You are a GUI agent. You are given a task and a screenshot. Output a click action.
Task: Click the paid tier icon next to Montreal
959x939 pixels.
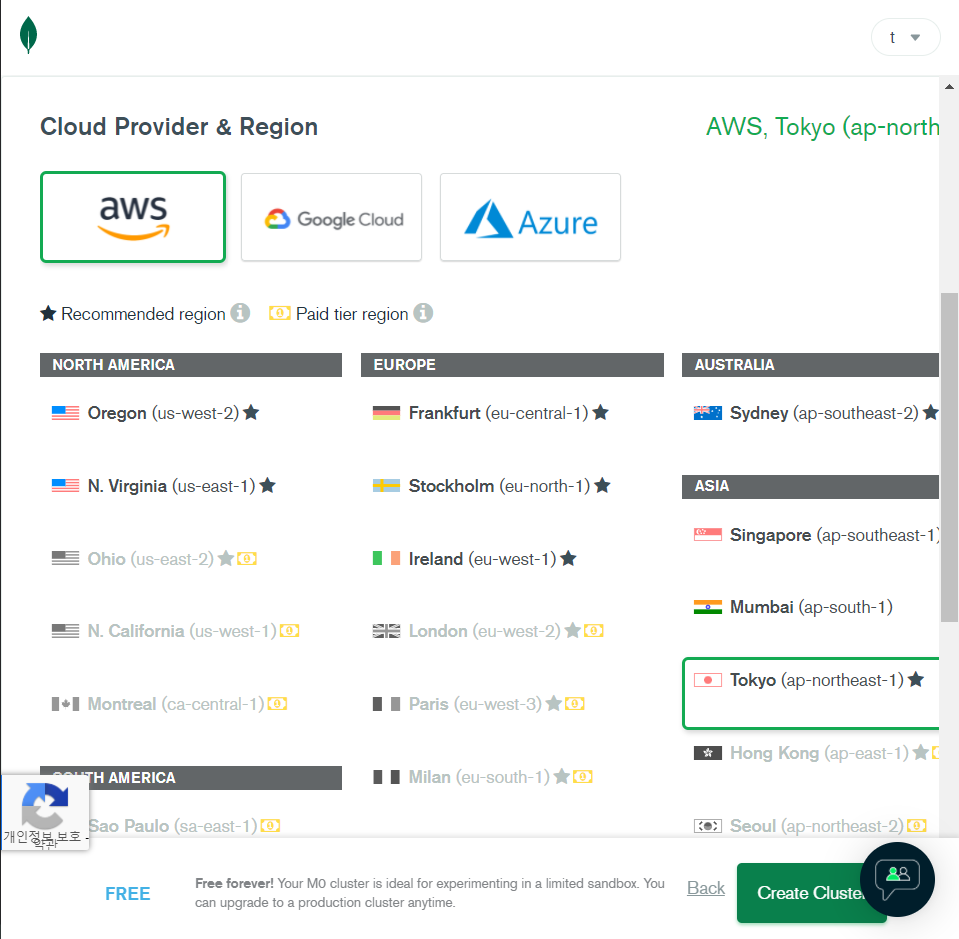[277, 704]
